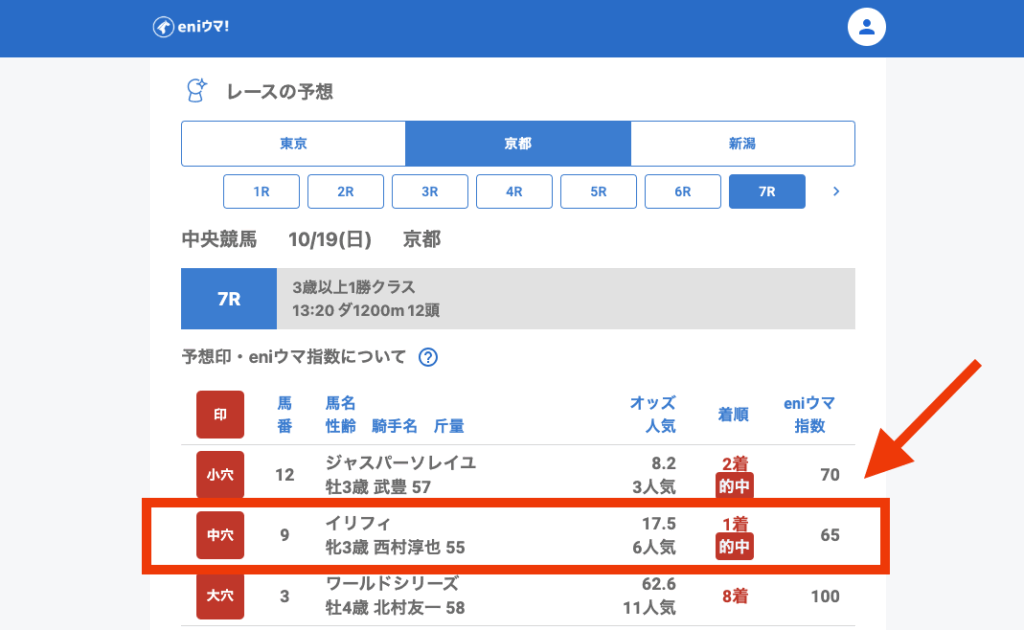
Task: Click the 中穴 prediction mark badge
Action: click(x=220, y=536)
